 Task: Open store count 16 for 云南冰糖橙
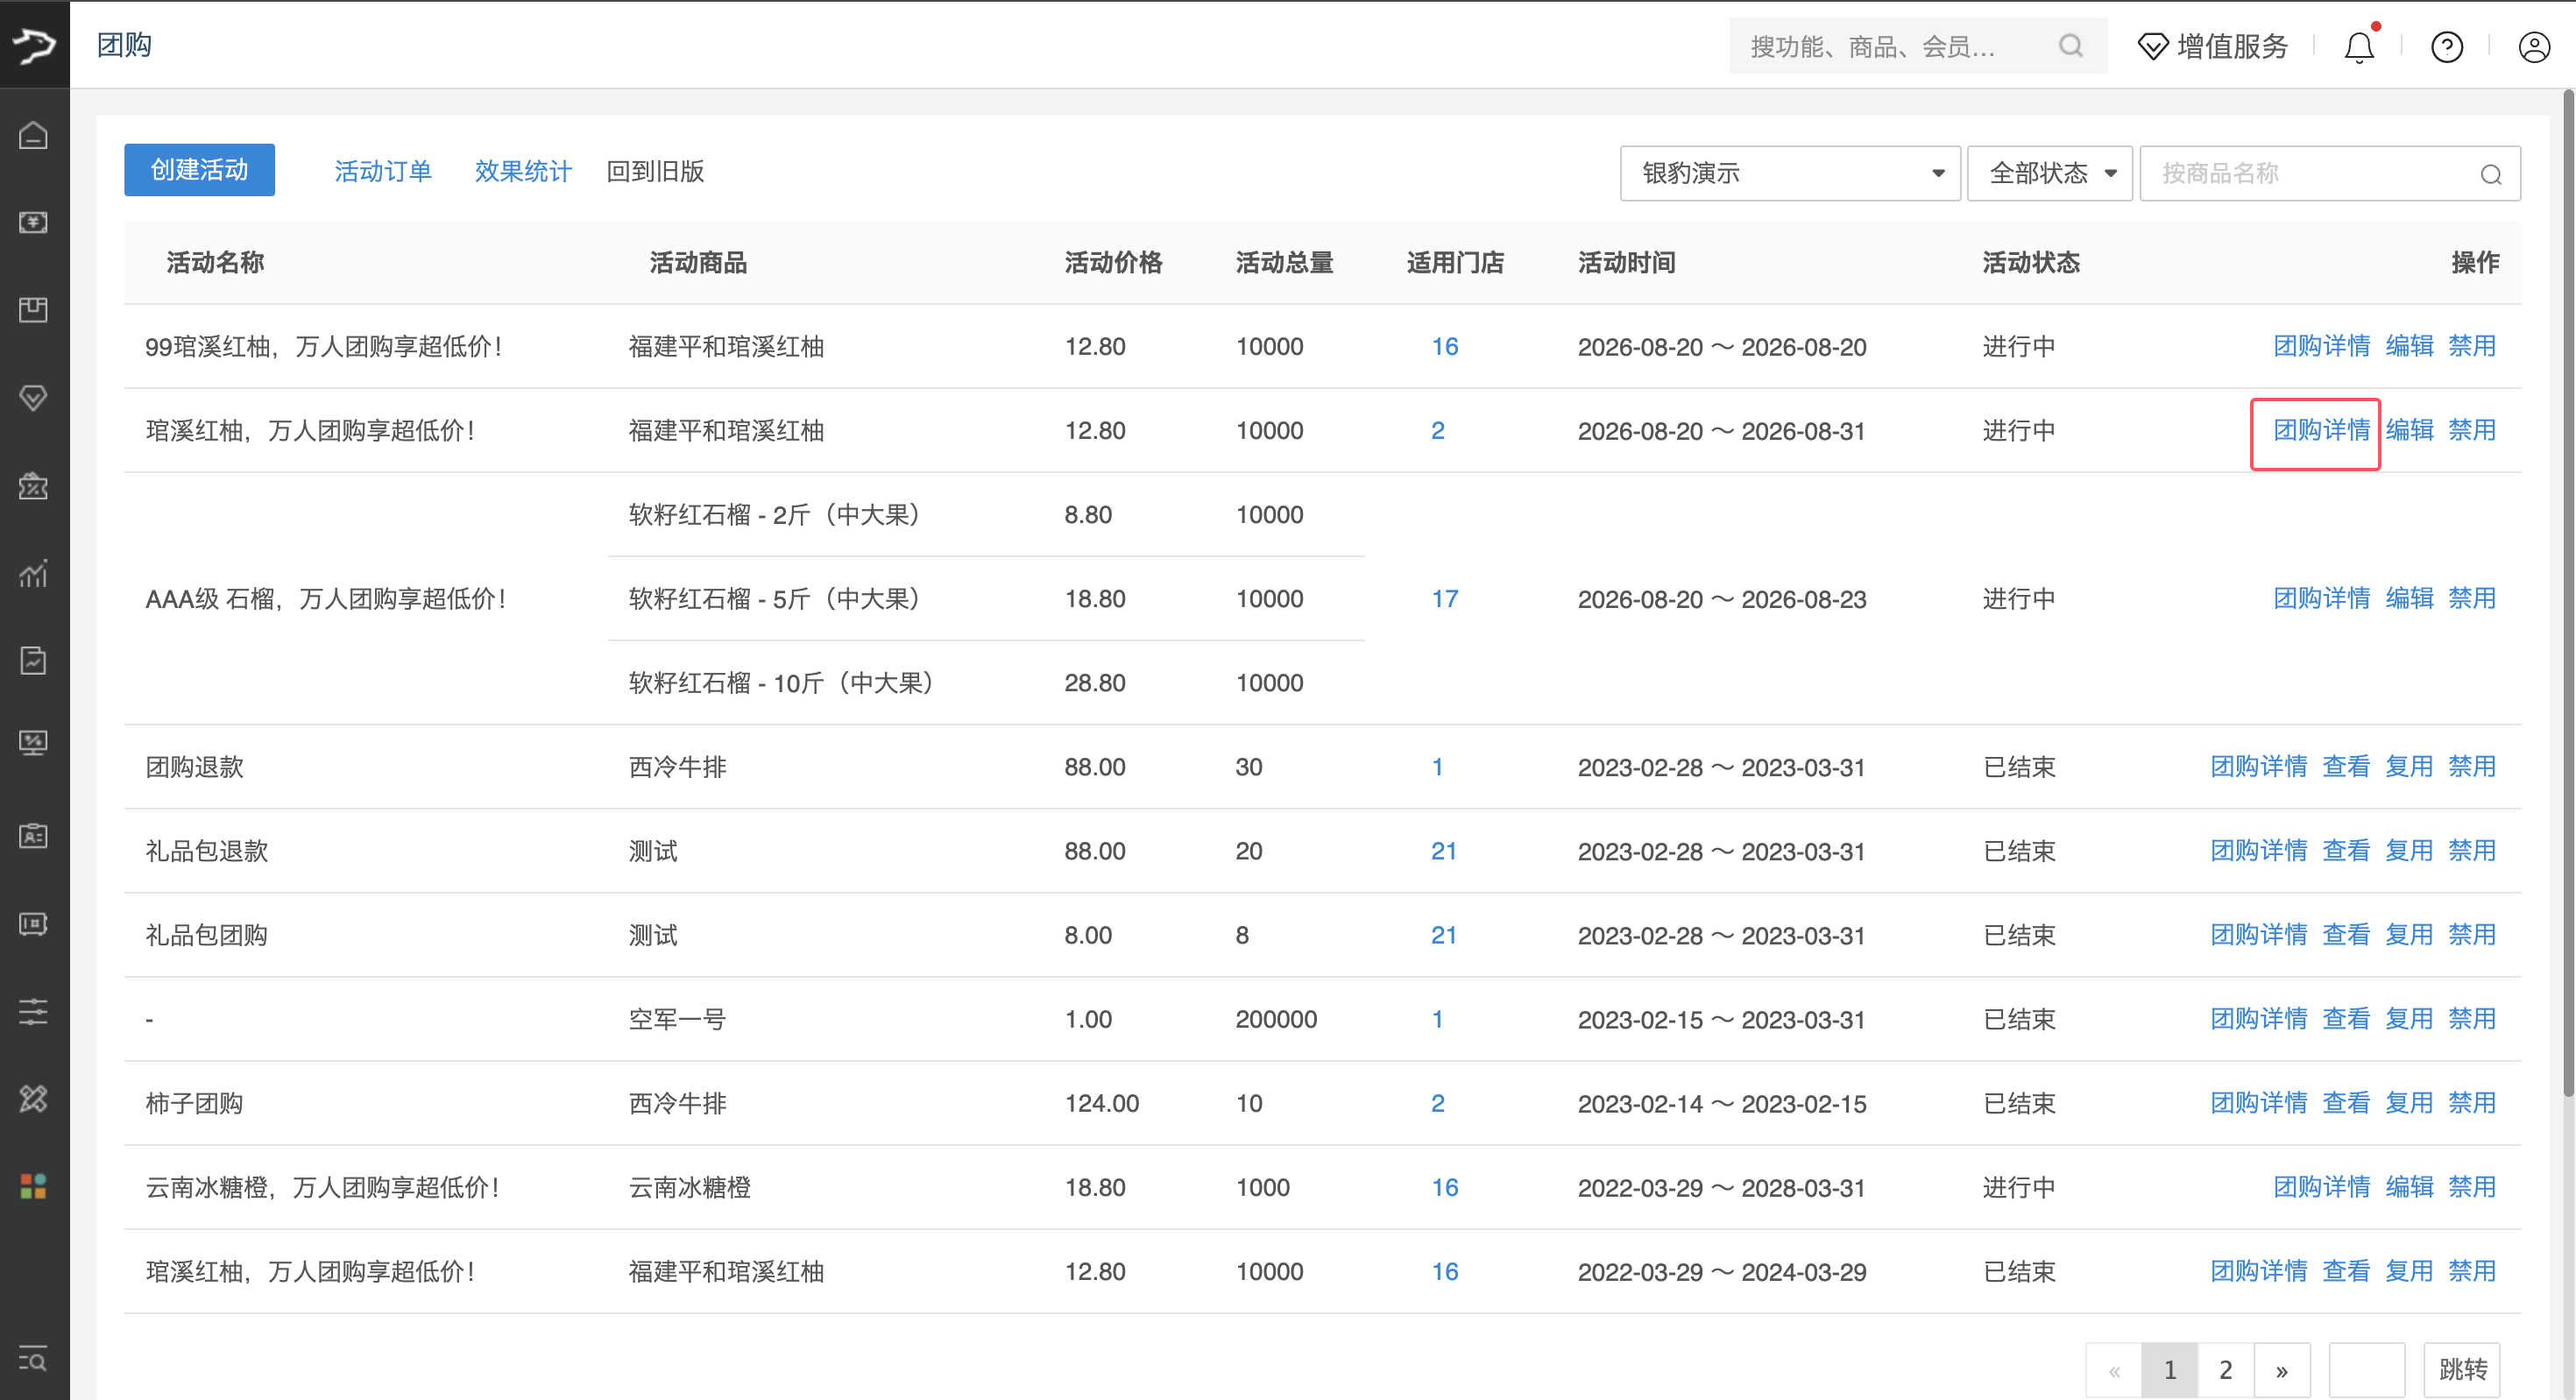tap(1445, 1187)
